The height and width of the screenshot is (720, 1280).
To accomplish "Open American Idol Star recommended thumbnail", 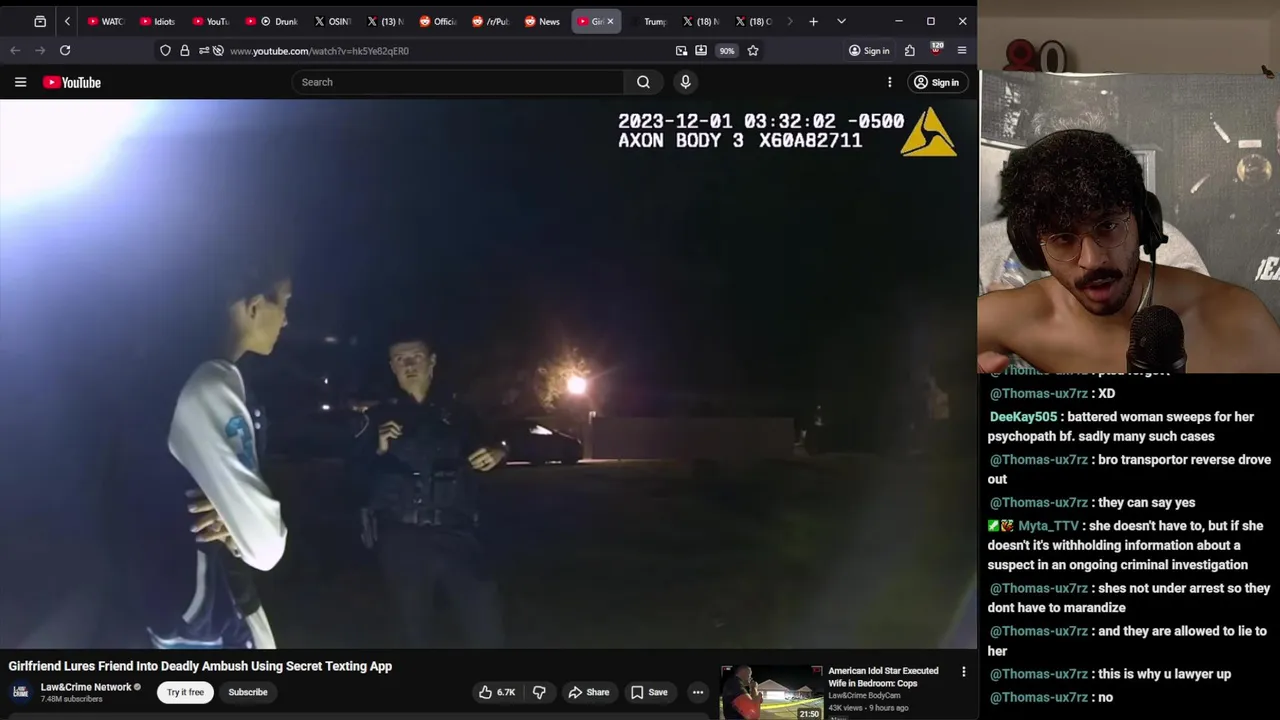I will click(x=772, y=692).
